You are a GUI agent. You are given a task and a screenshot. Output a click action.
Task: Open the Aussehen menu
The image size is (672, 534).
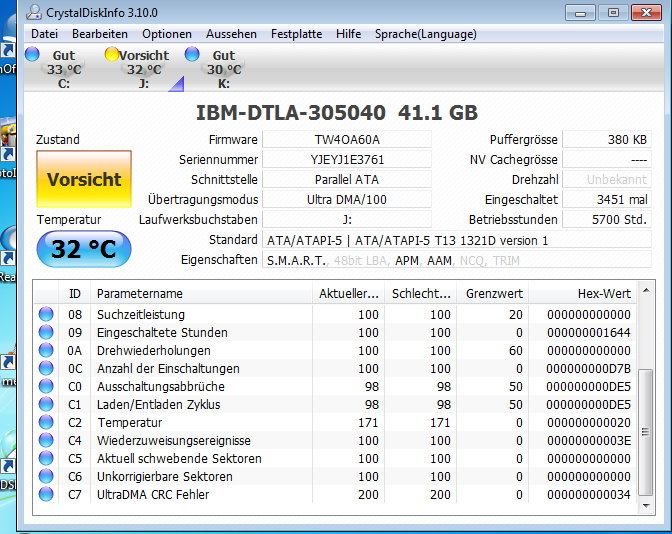coord(231,34)
